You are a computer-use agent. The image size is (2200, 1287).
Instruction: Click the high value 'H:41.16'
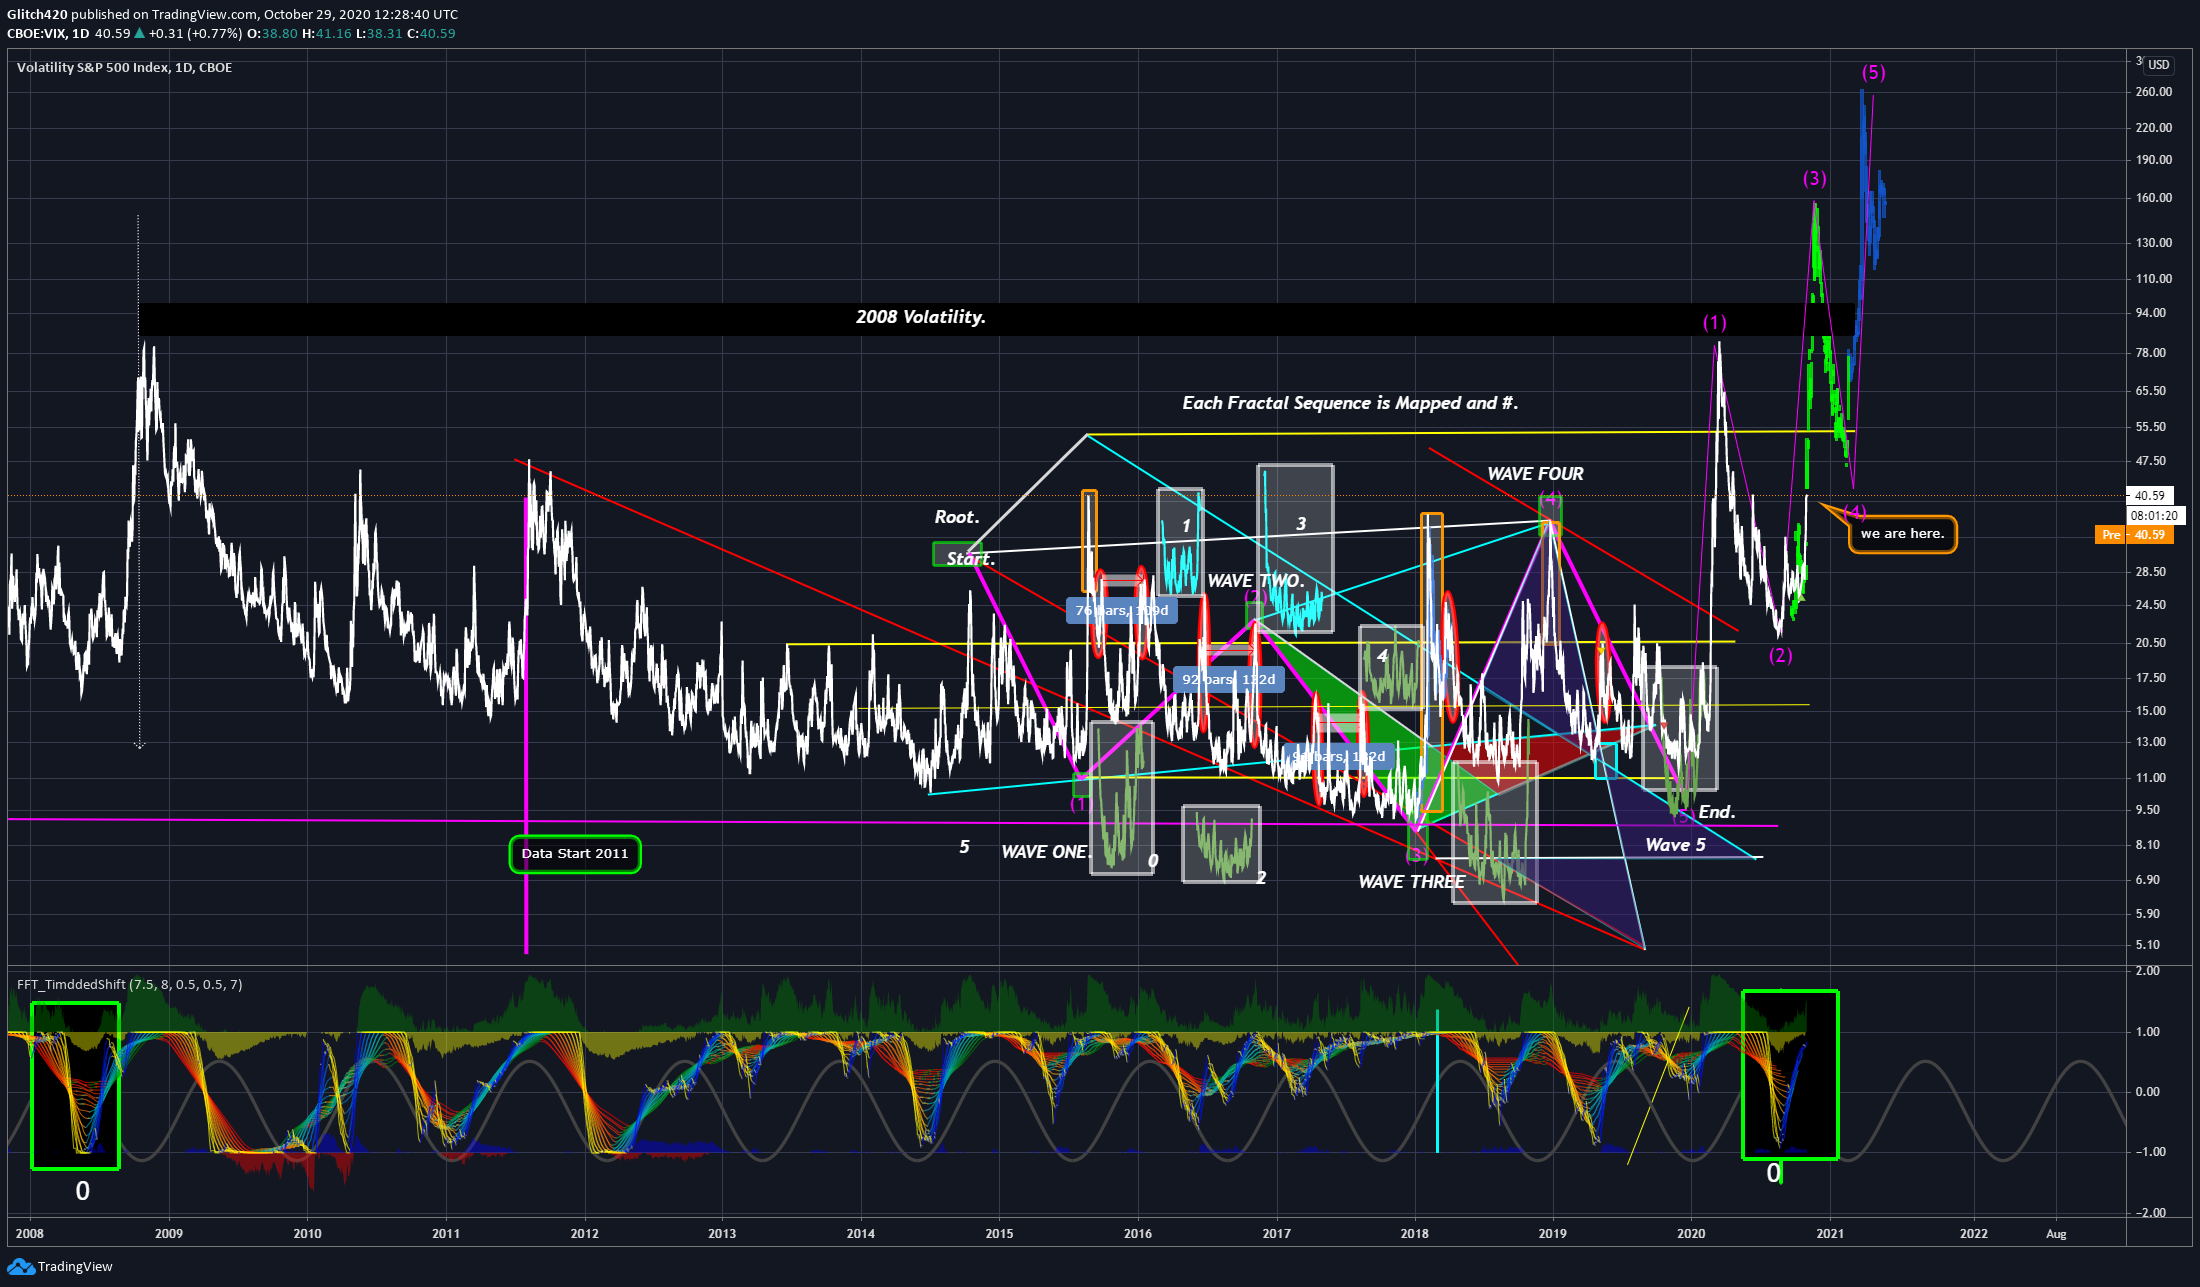(x=327, y=33)
